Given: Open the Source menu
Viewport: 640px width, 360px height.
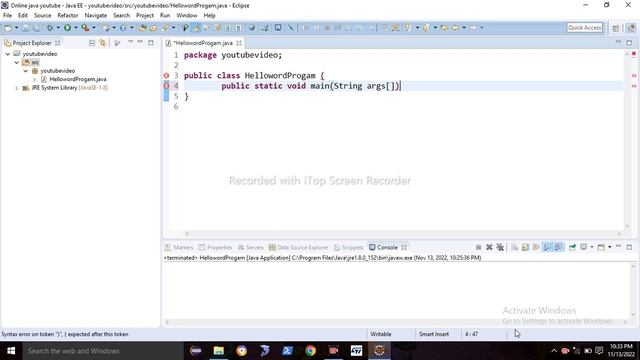Looking at the screenshot, I should click(x=42, y=16).
